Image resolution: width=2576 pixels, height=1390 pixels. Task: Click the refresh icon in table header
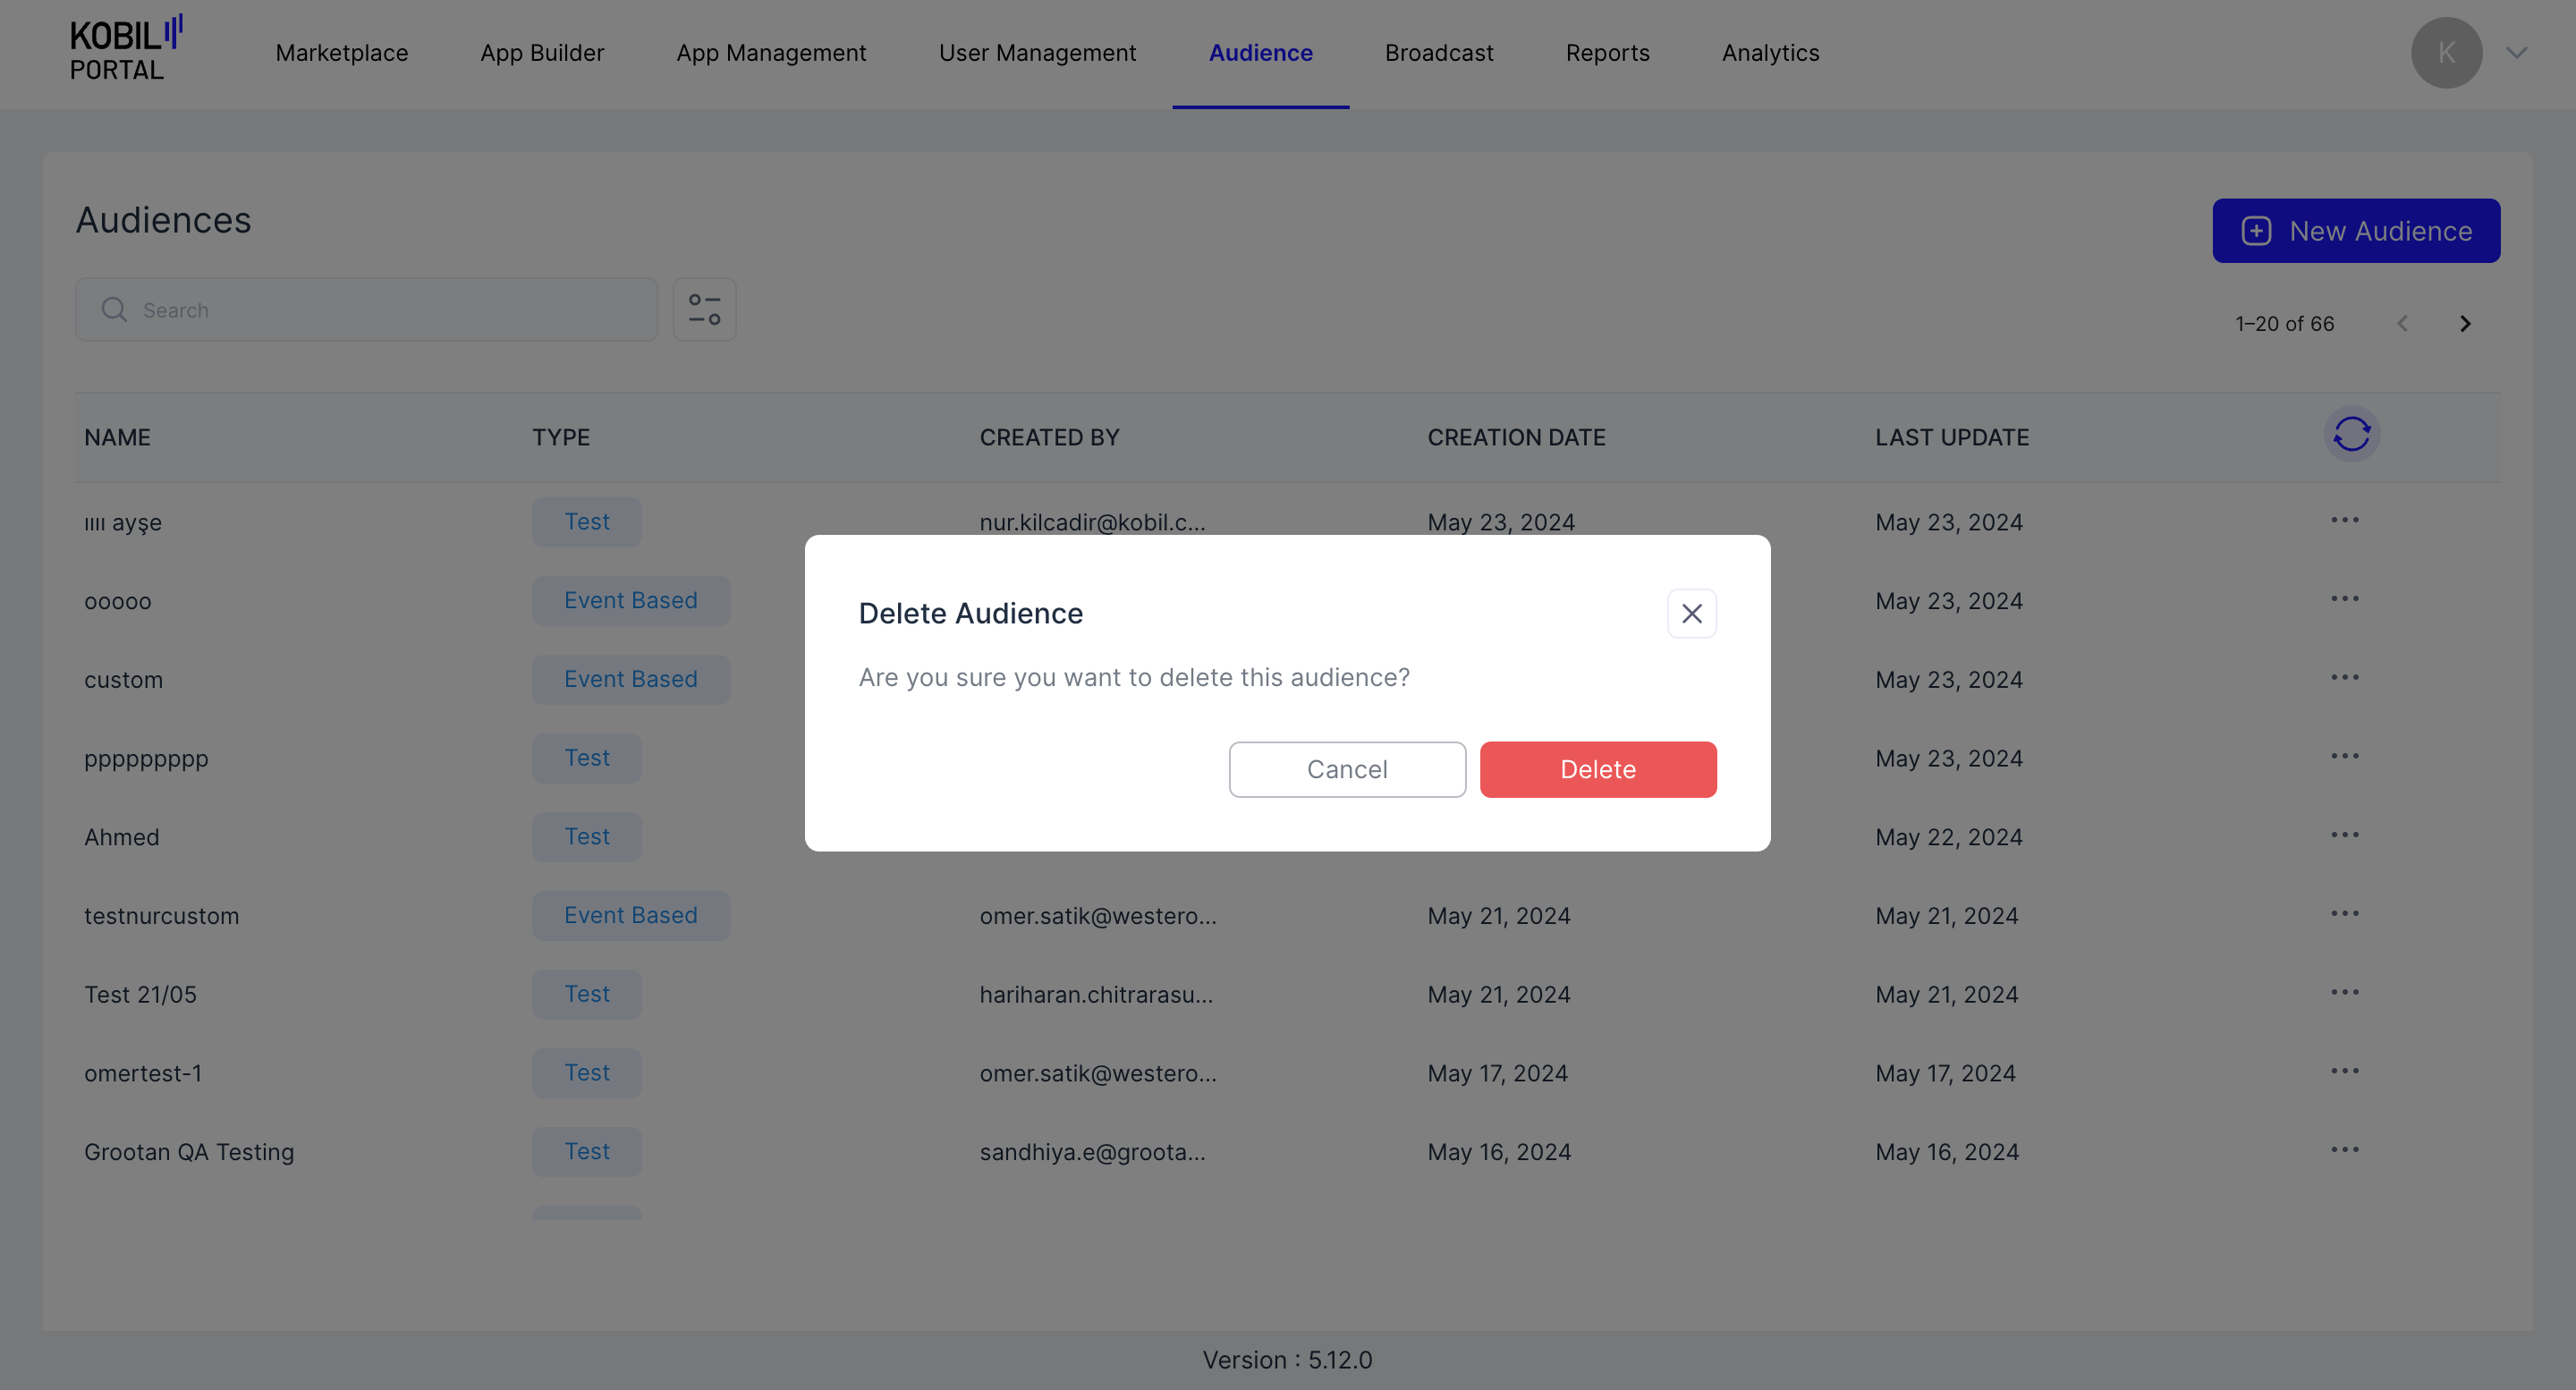point(2351,435)
